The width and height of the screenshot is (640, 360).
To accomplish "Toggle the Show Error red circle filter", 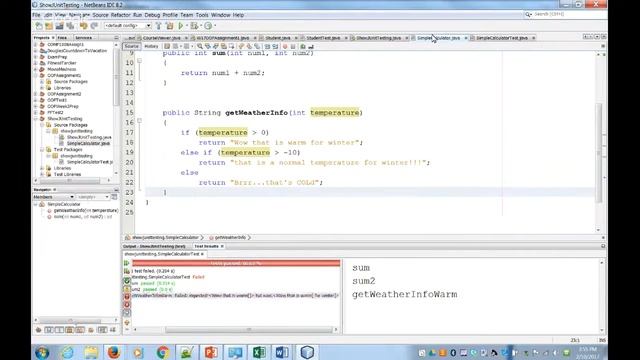I will [127, 305].
